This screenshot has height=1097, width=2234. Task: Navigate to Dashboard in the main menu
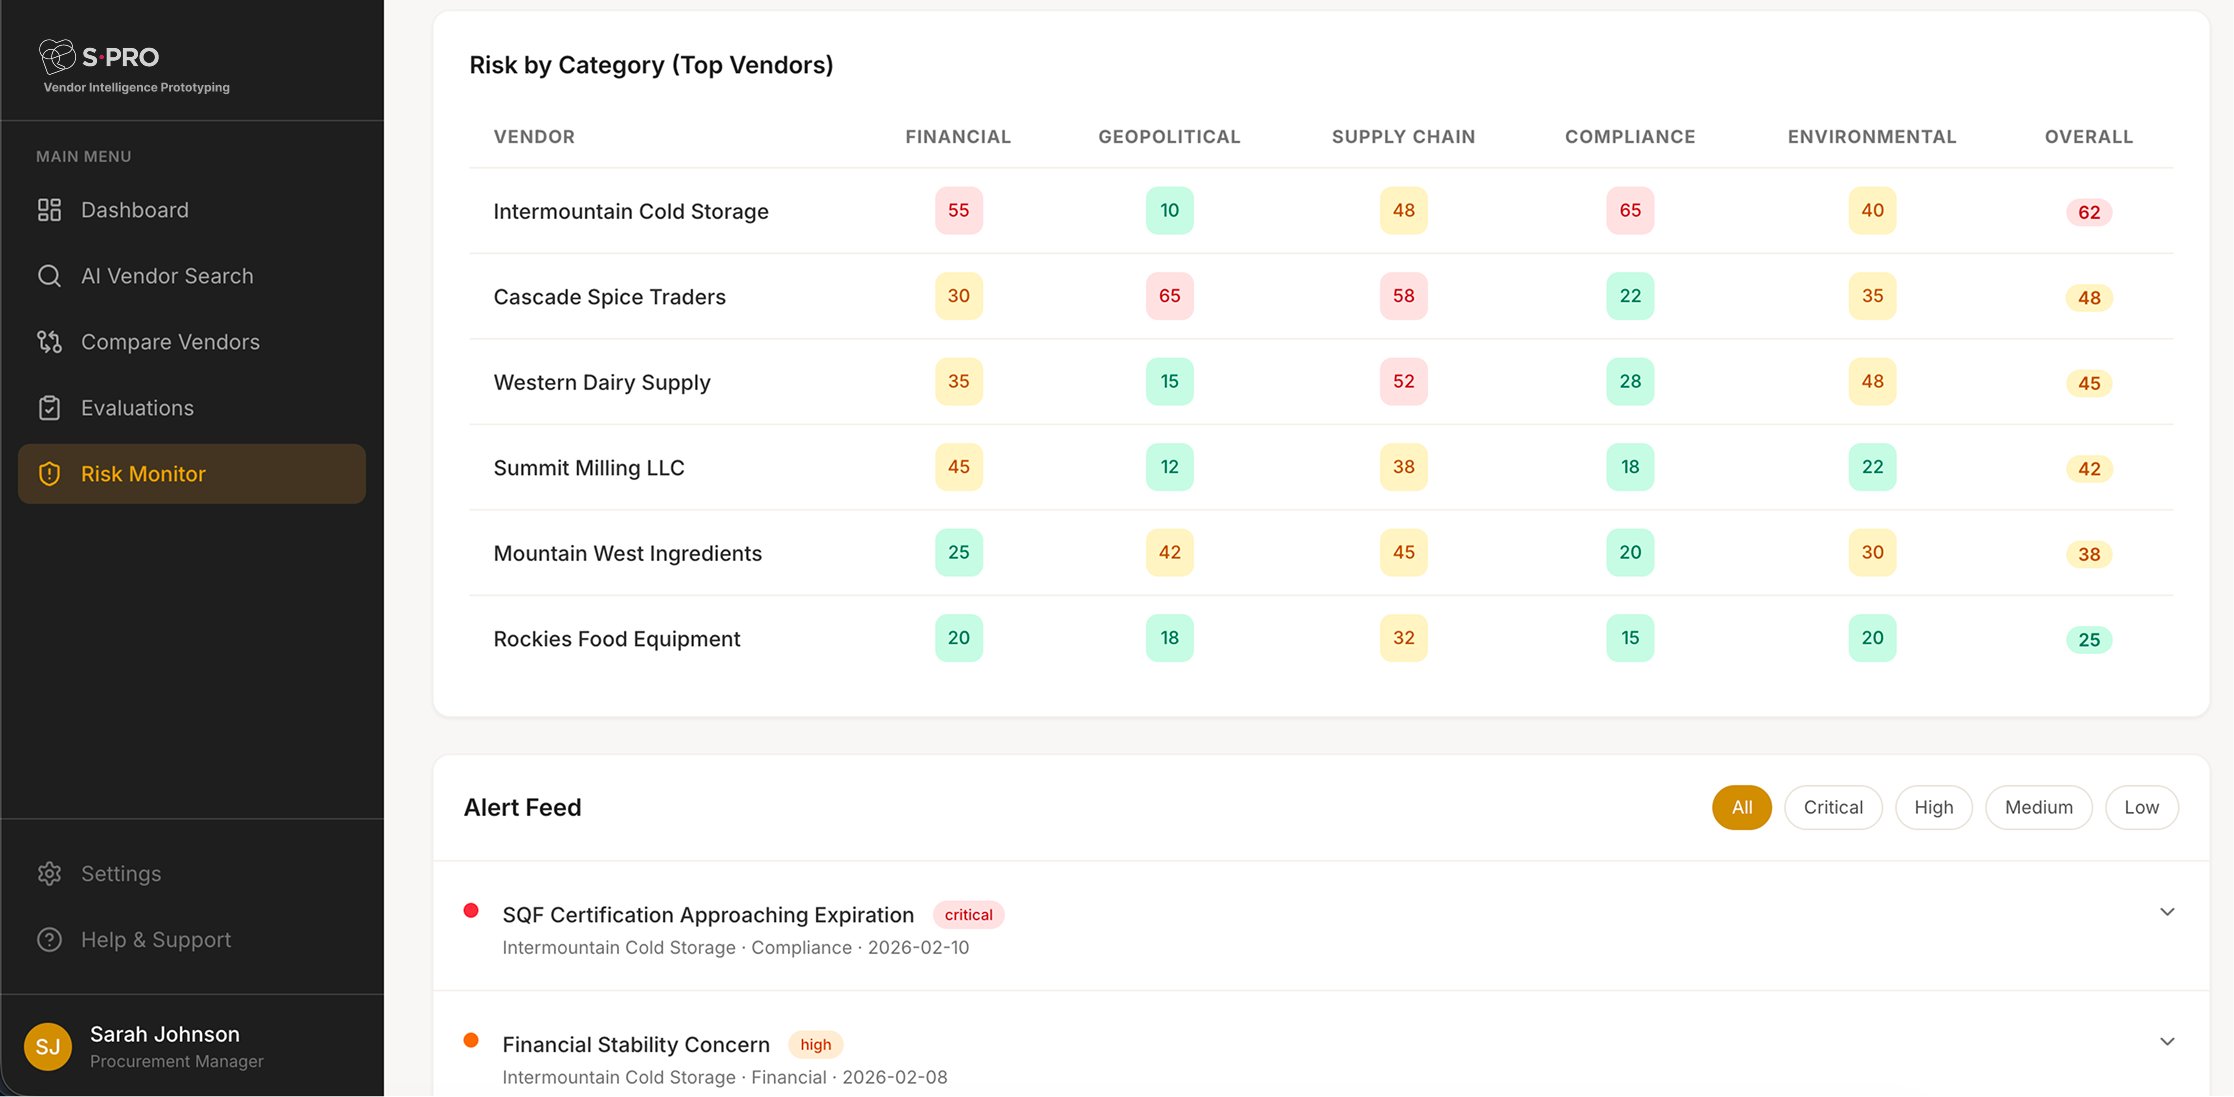pyautogui.click(x=135, y=209)
